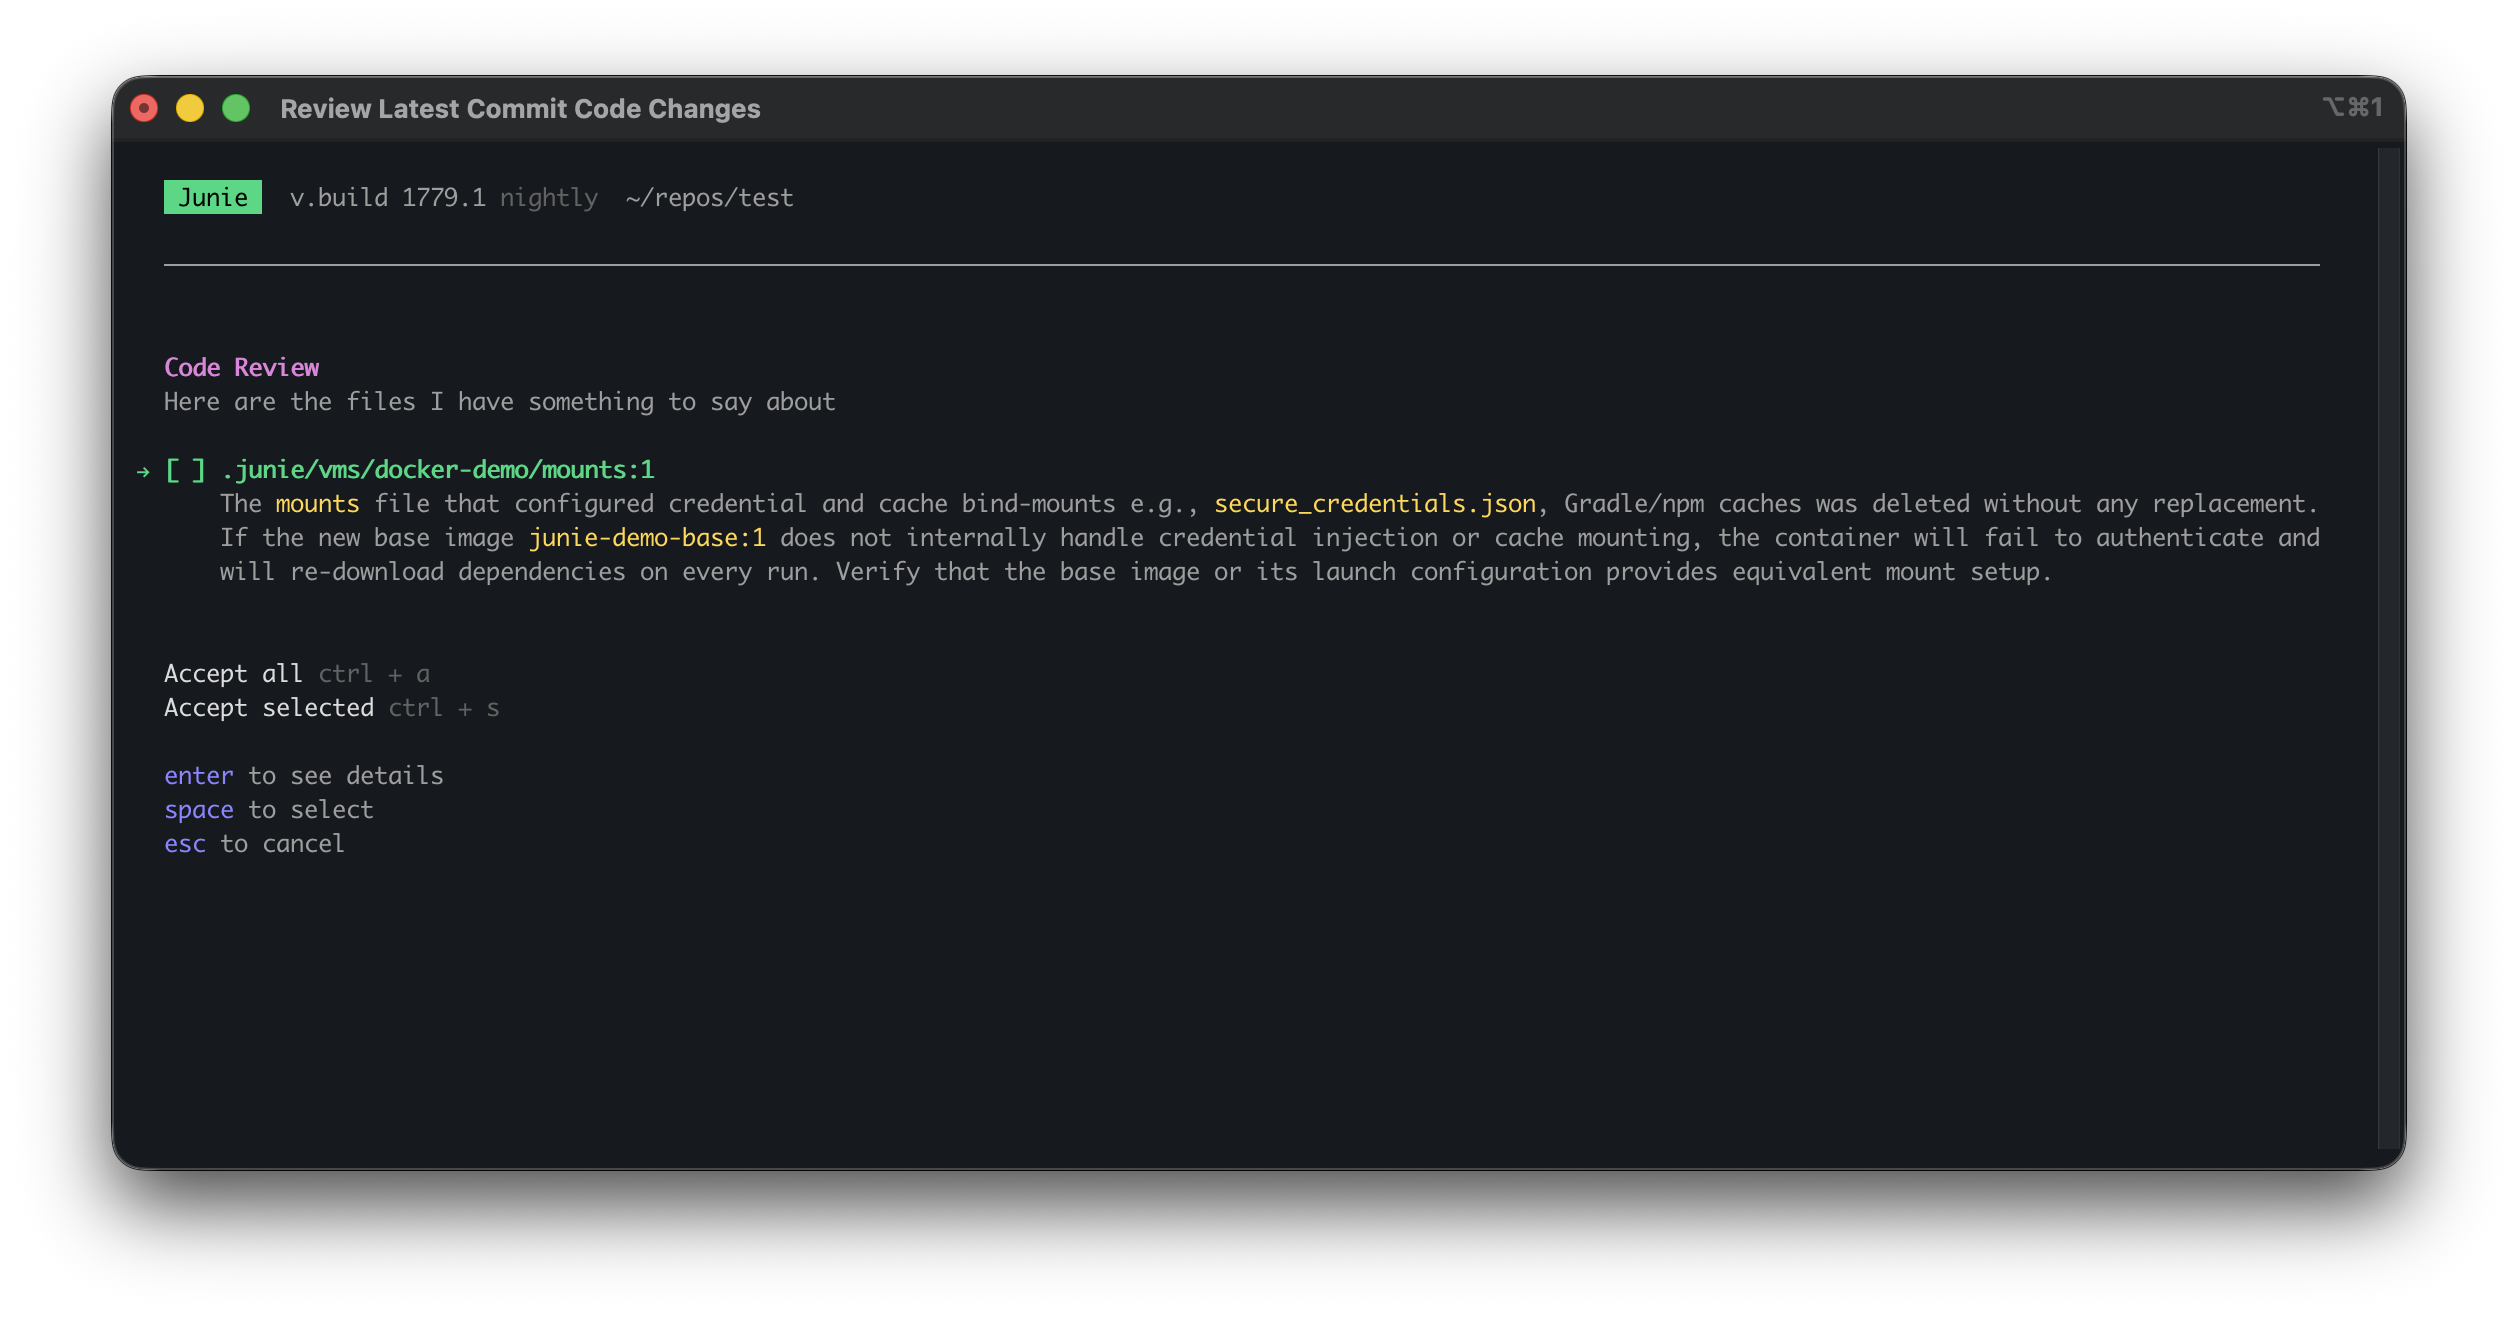Click the 'esc to cancel' hint
The height and width of the screenshot is (1318, 2518).
[x=255, y=844]
